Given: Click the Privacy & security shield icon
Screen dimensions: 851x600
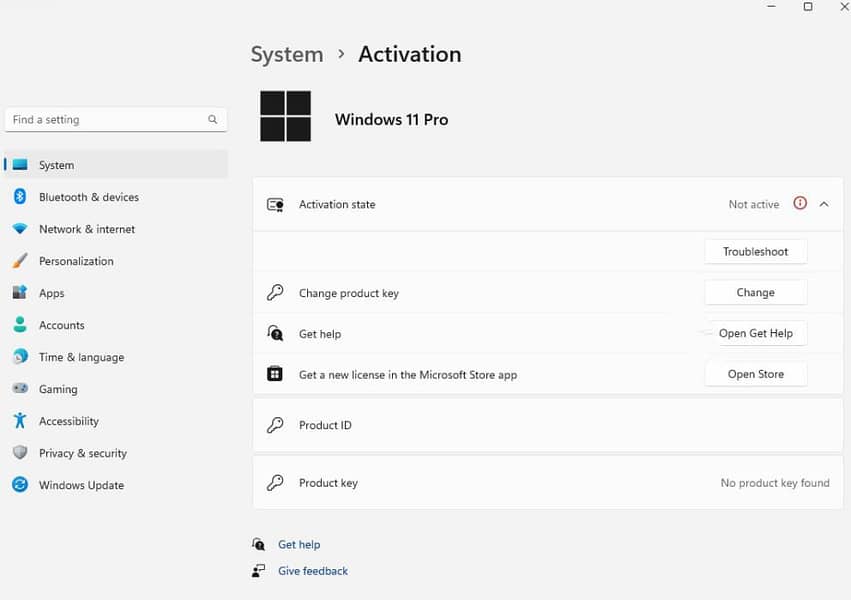Looking at the screenshot, I should click(x=20, y=452).
